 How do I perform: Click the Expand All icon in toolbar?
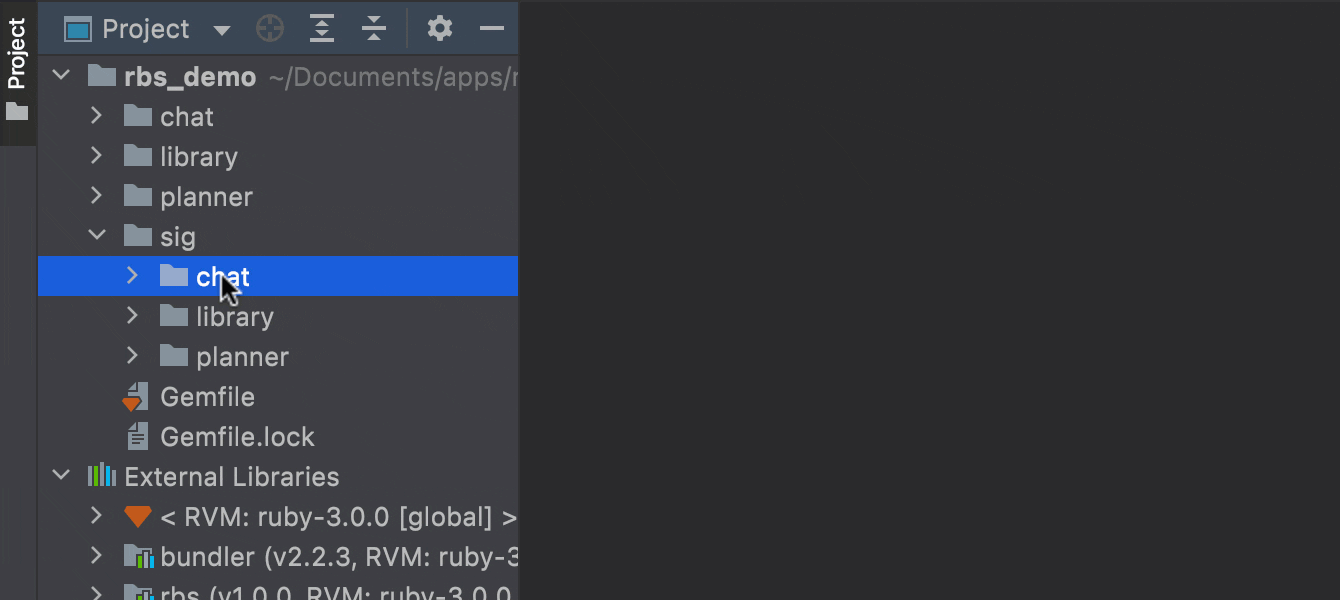[x=321, y=28]
